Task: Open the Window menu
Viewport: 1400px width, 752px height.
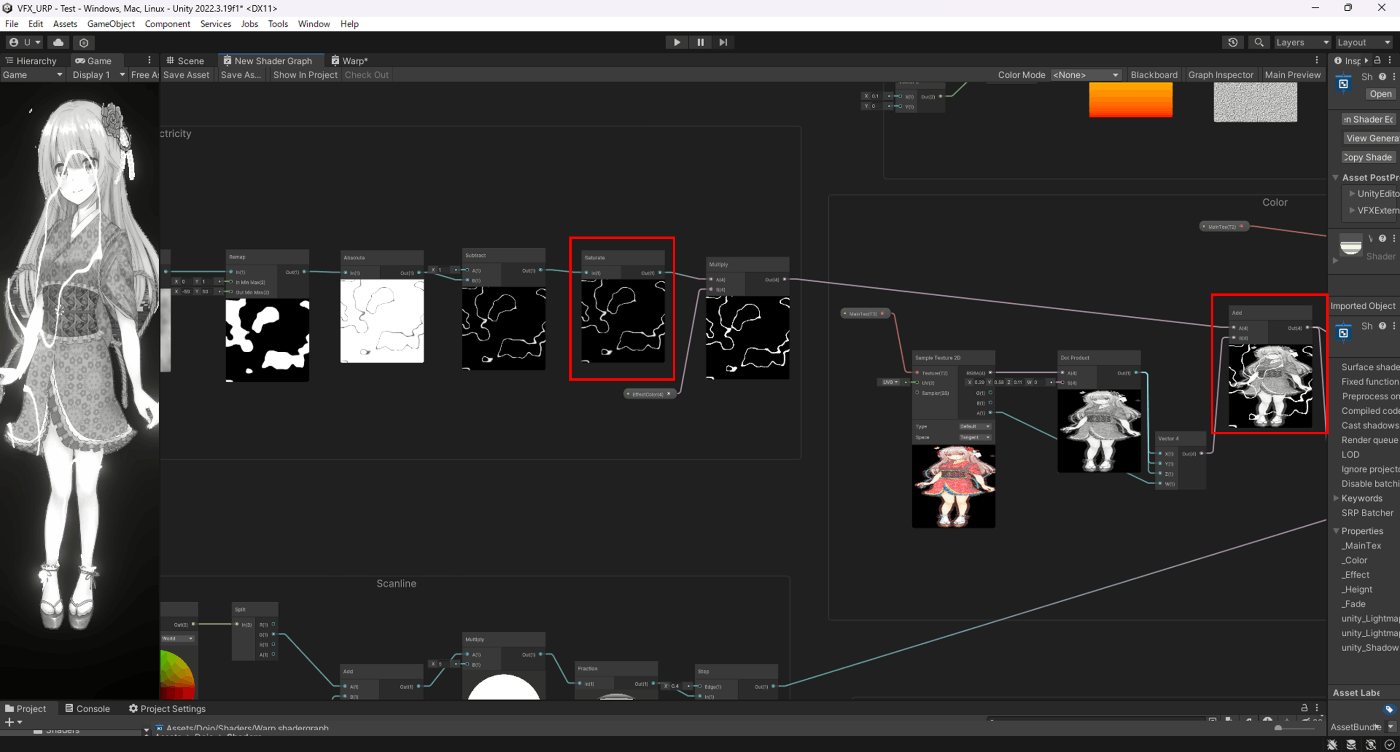Action: pyautogui.click(x=314, y=24)
